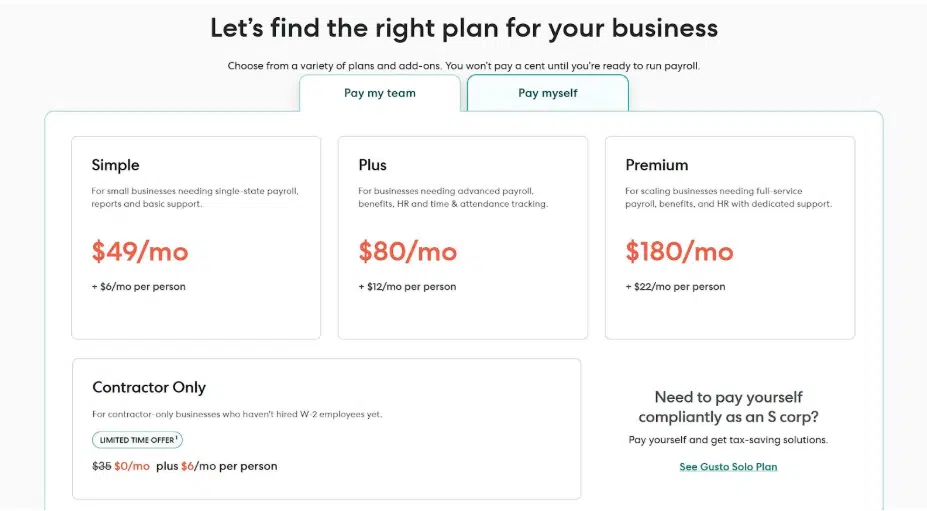The height and width of the screenshot is (511, 927).
Task: Click the Premium plan description text
Action: [x=728, y=197]
